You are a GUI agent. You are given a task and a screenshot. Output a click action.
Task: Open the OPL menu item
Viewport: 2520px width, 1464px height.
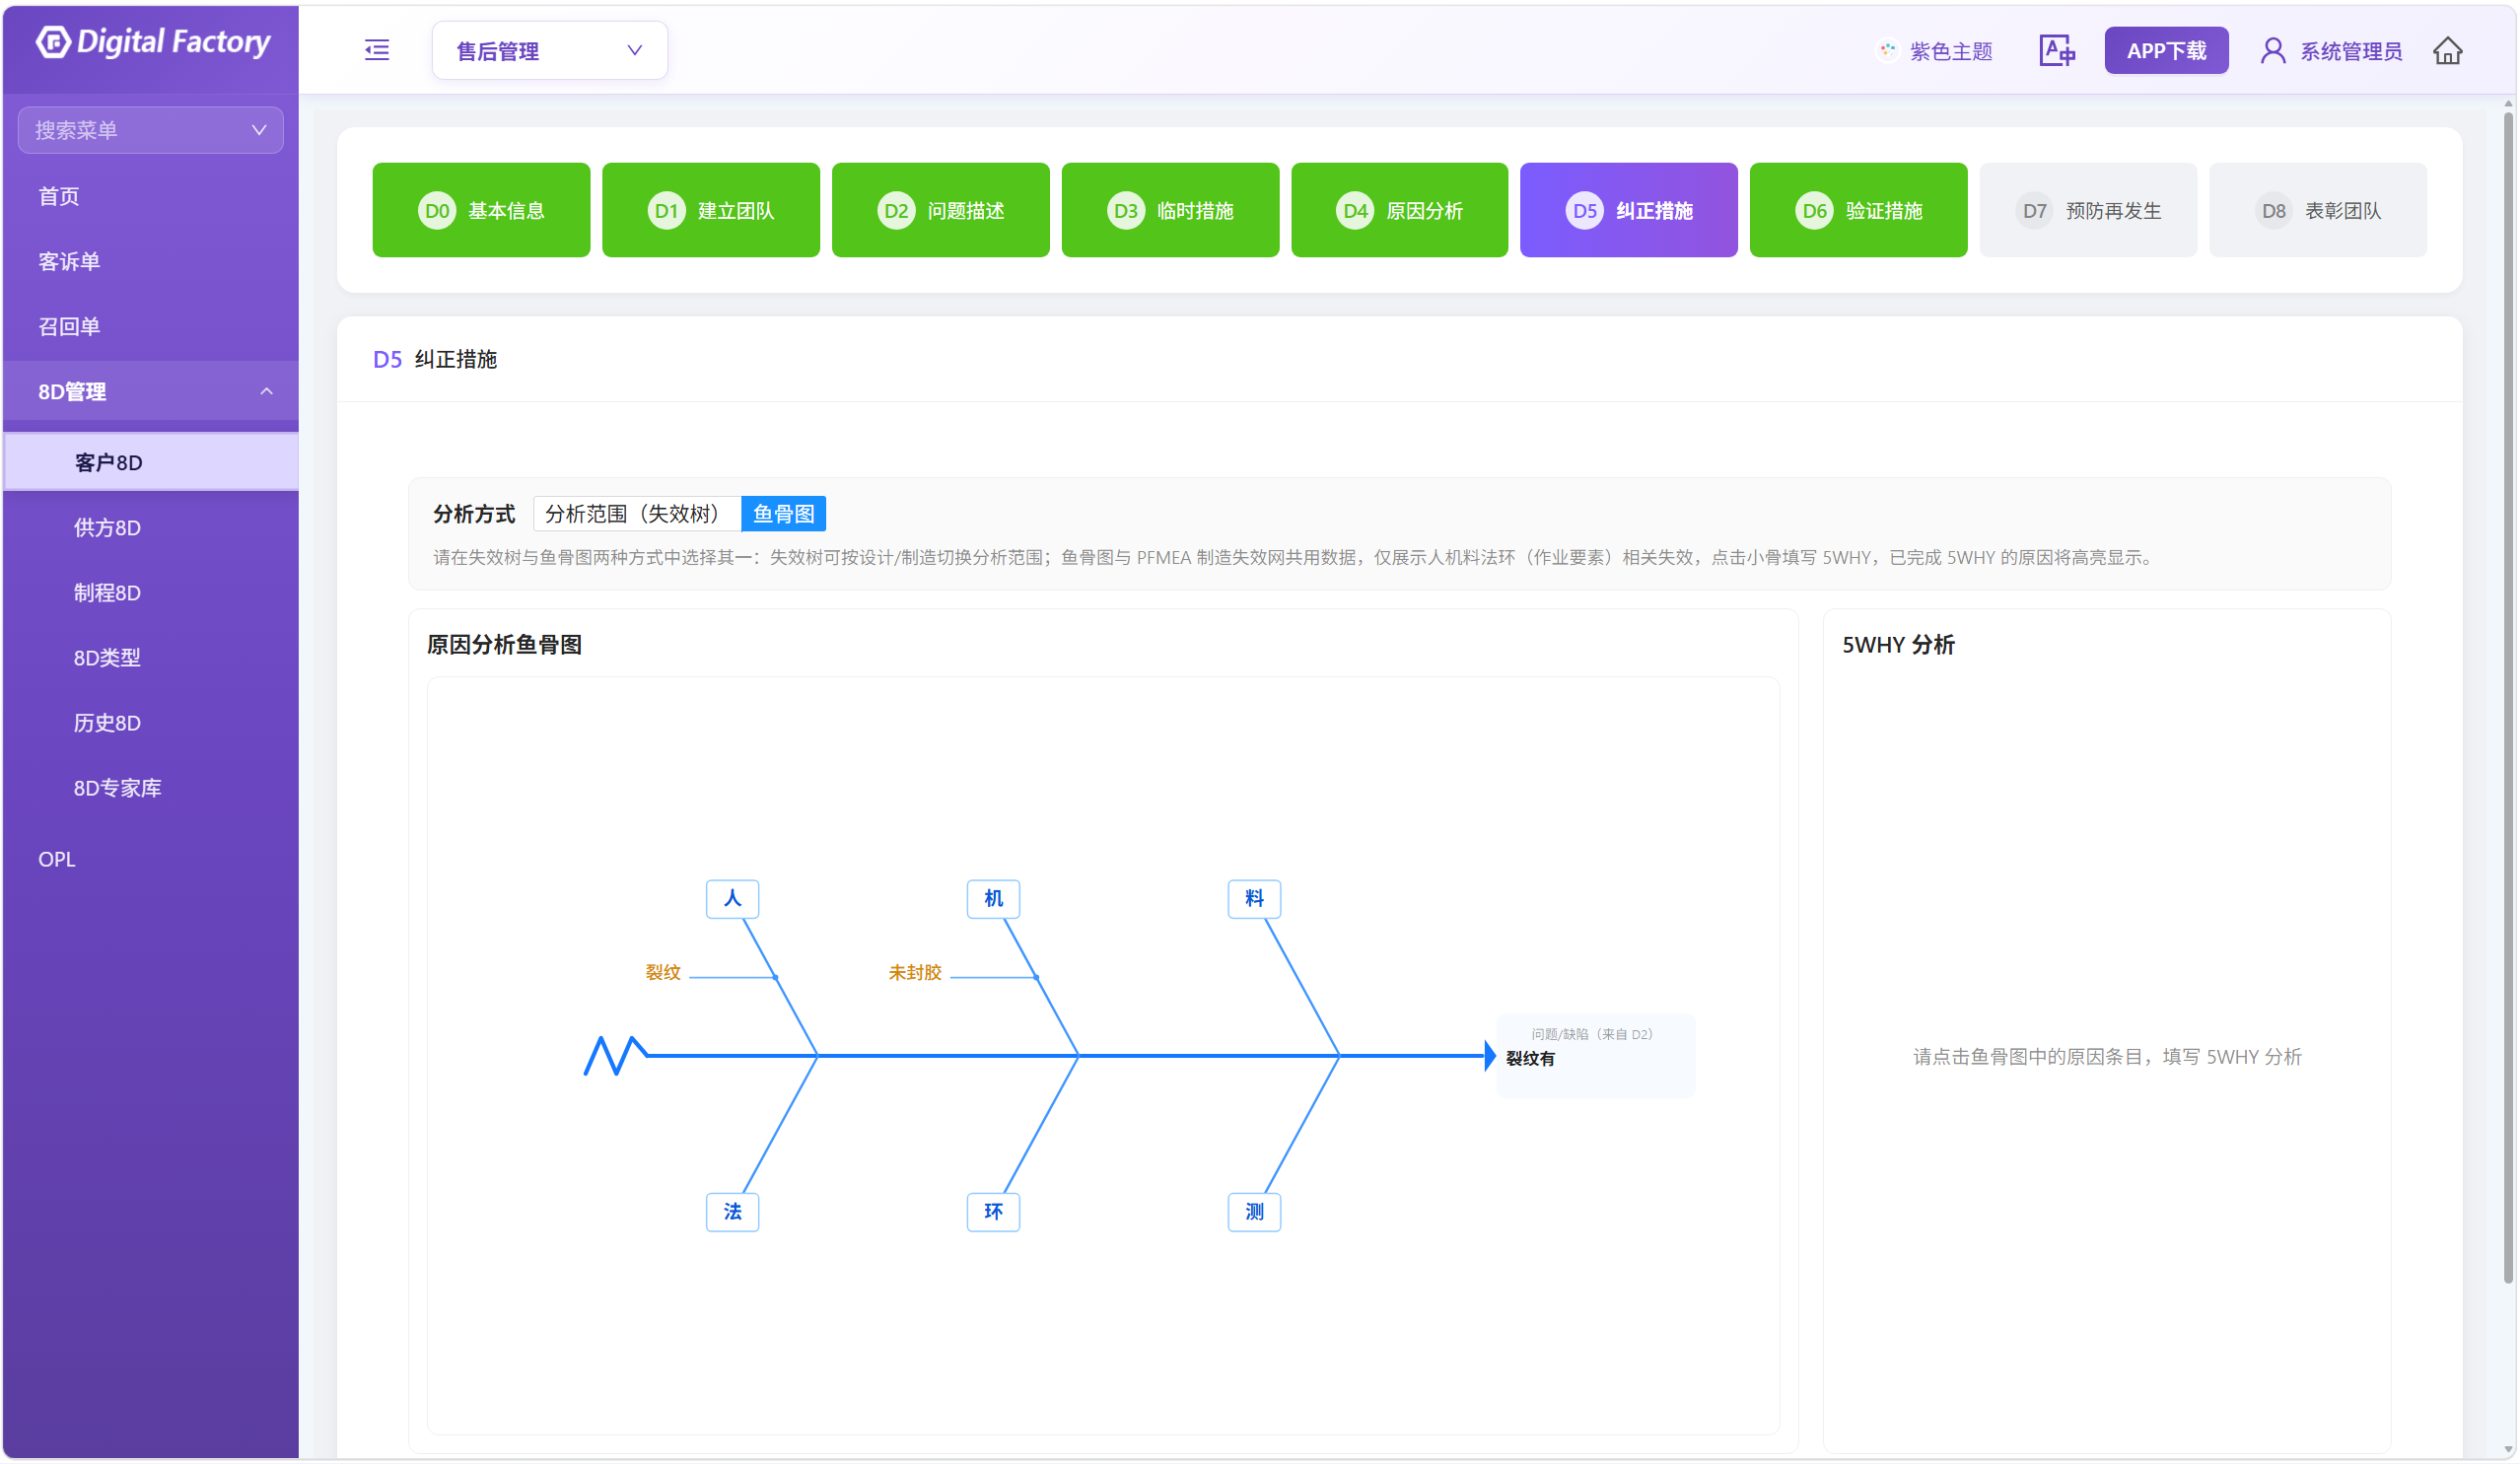click(x=150, y=859)
